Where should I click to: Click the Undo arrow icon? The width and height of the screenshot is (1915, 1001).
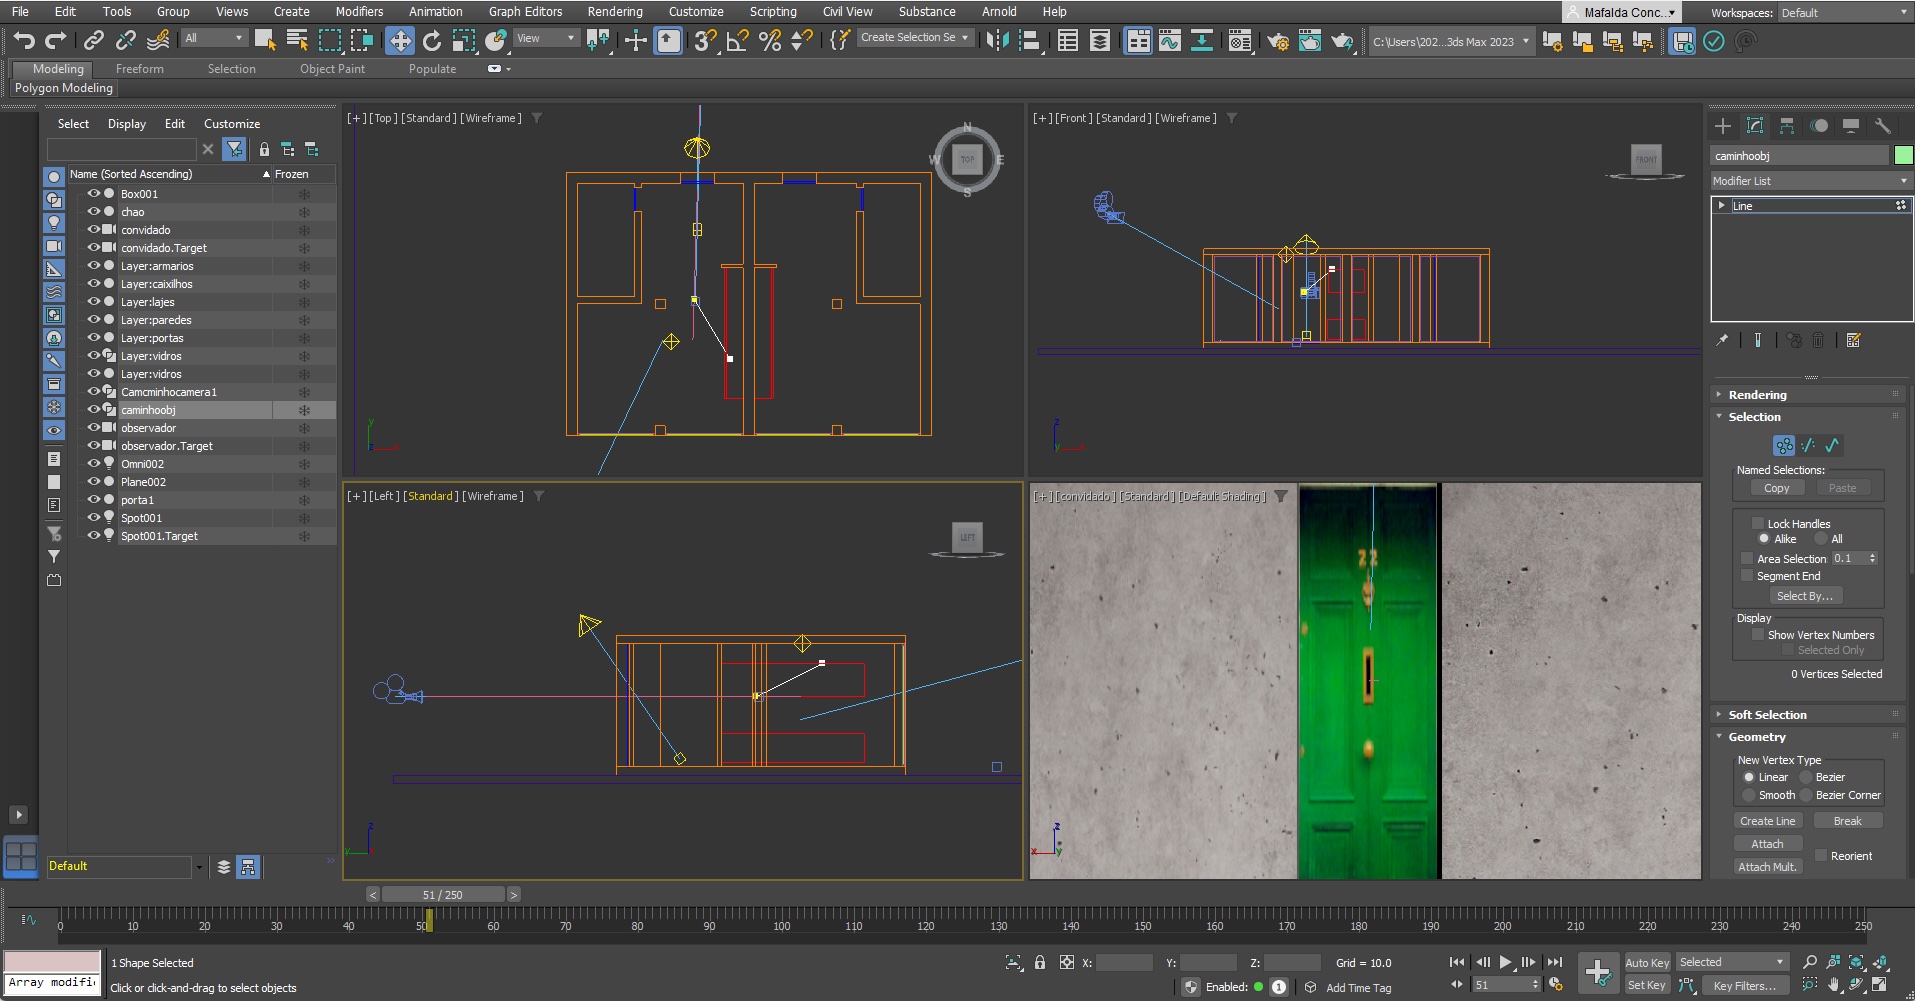tap(24, 41)
